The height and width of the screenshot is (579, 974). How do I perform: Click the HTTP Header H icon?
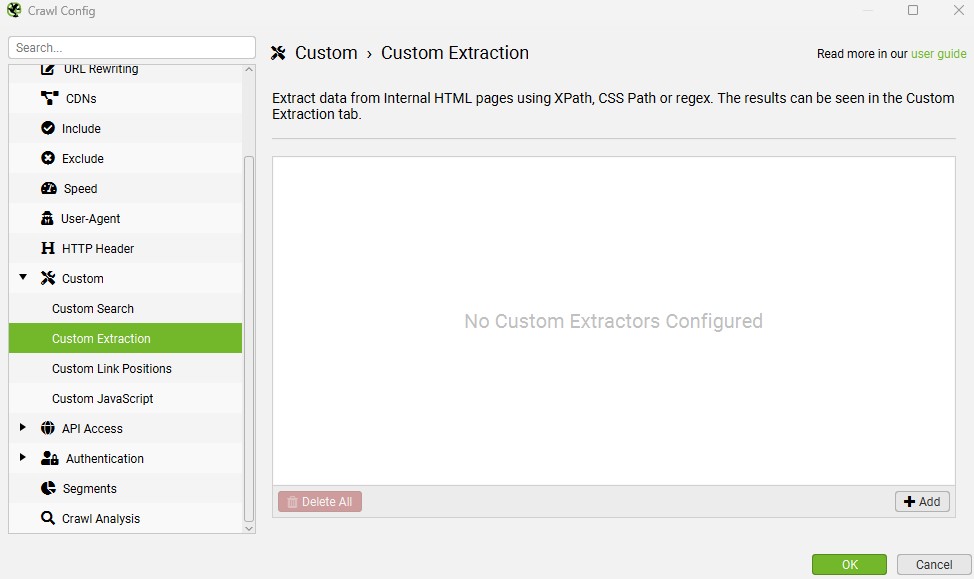tap(47, 248)
